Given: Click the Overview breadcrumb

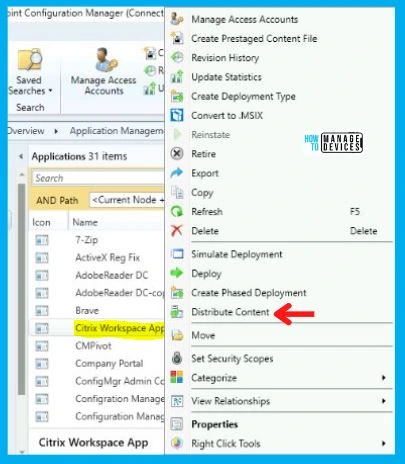Looking at the screenshot, I should click(x=26, y=131).
